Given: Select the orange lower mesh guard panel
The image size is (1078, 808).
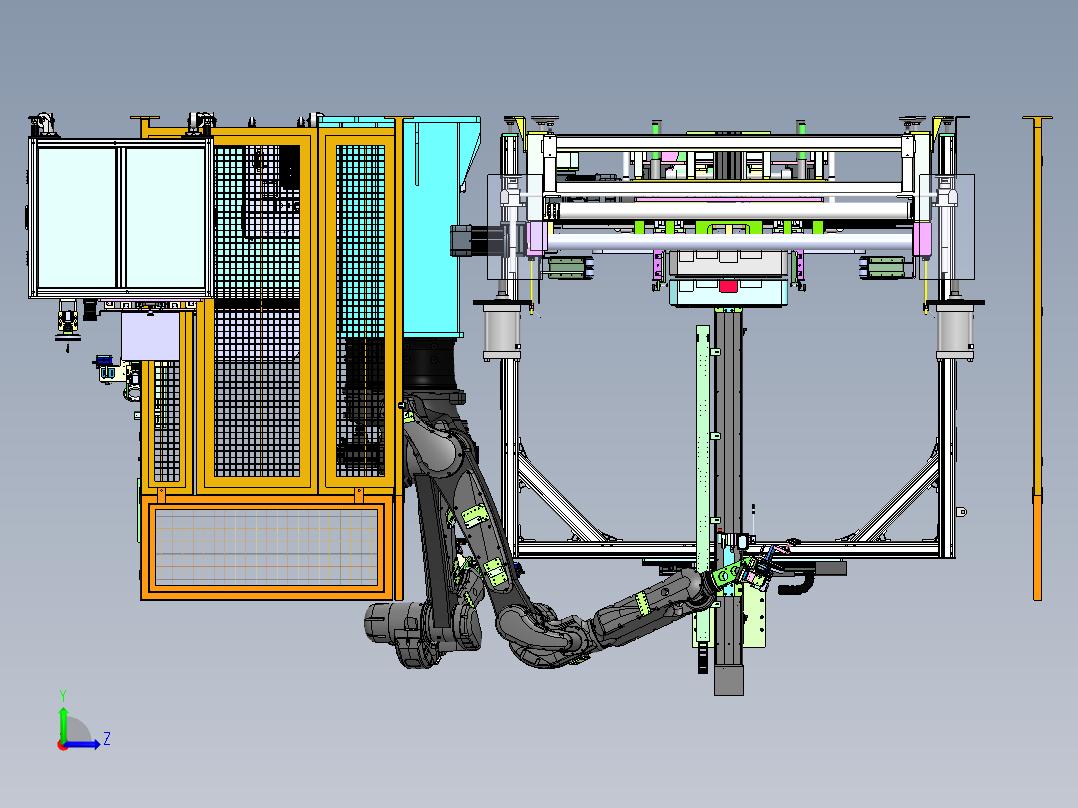Looking at the screenshot, I should pos(267,547).
